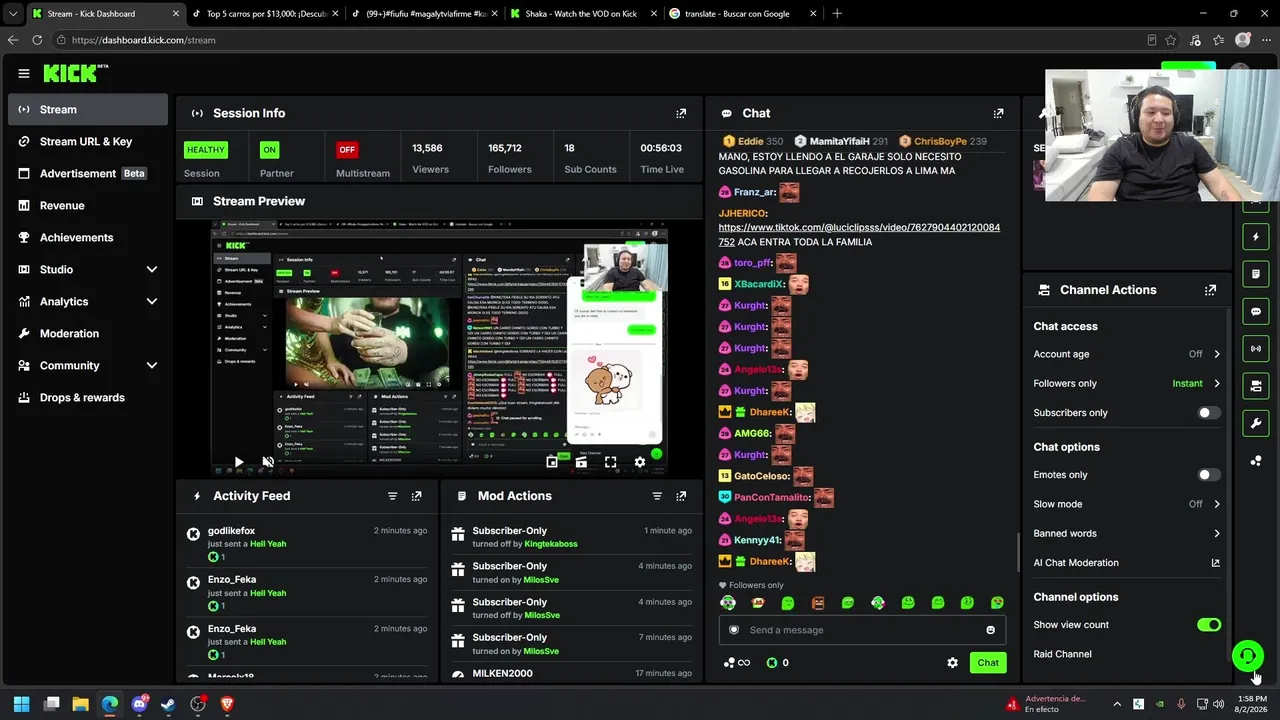Open Drops & rewards page
Viewport: 1280px width, 720px height.
click(88, 398)
